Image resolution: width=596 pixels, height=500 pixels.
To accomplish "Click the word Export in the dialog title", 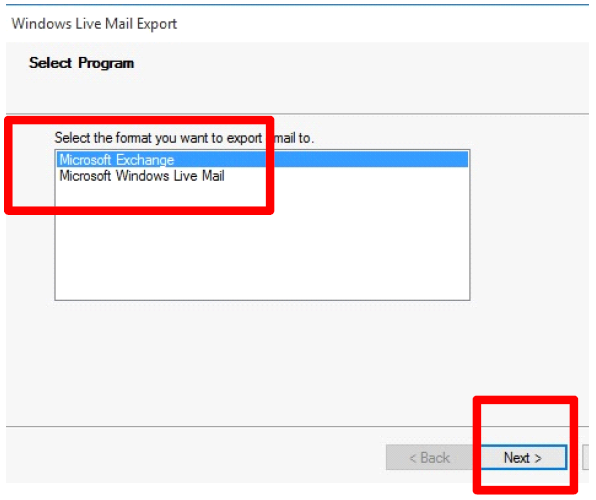I will point(157,24).
